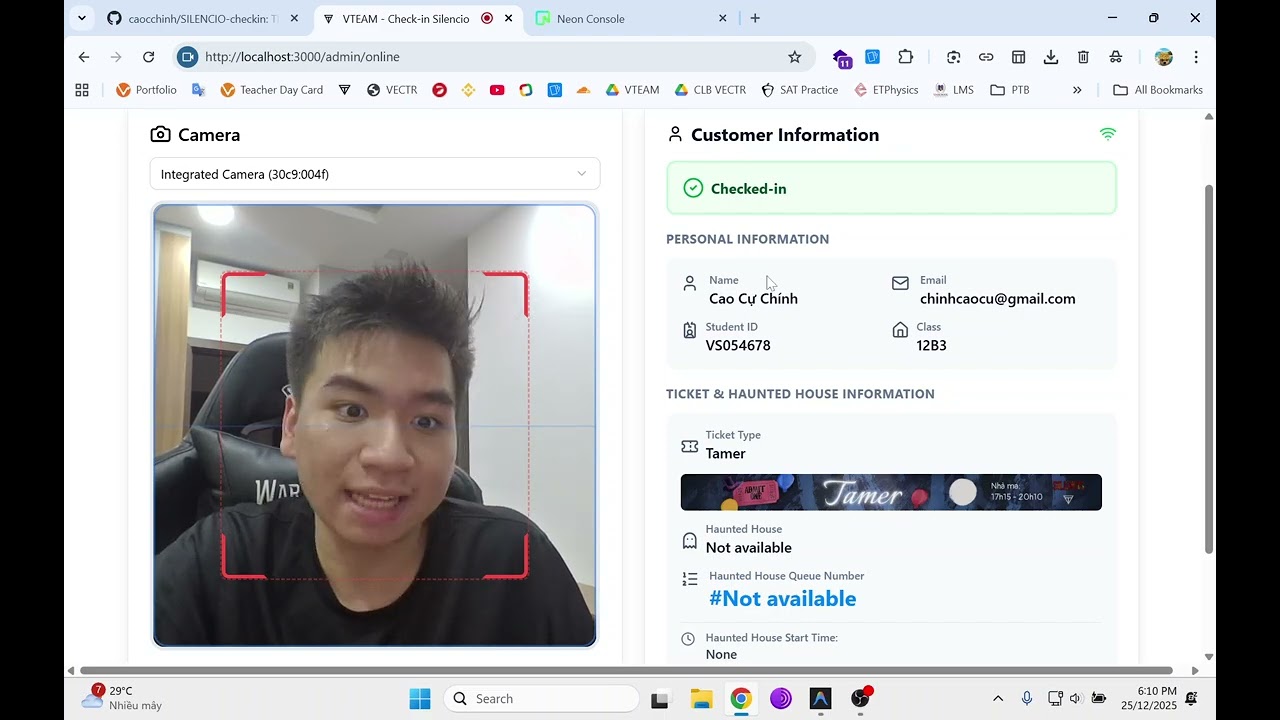1280x720 pixels.
Task: Click the copy link toolbar icon
Action: pyautogui.click(x=986, y=57)
